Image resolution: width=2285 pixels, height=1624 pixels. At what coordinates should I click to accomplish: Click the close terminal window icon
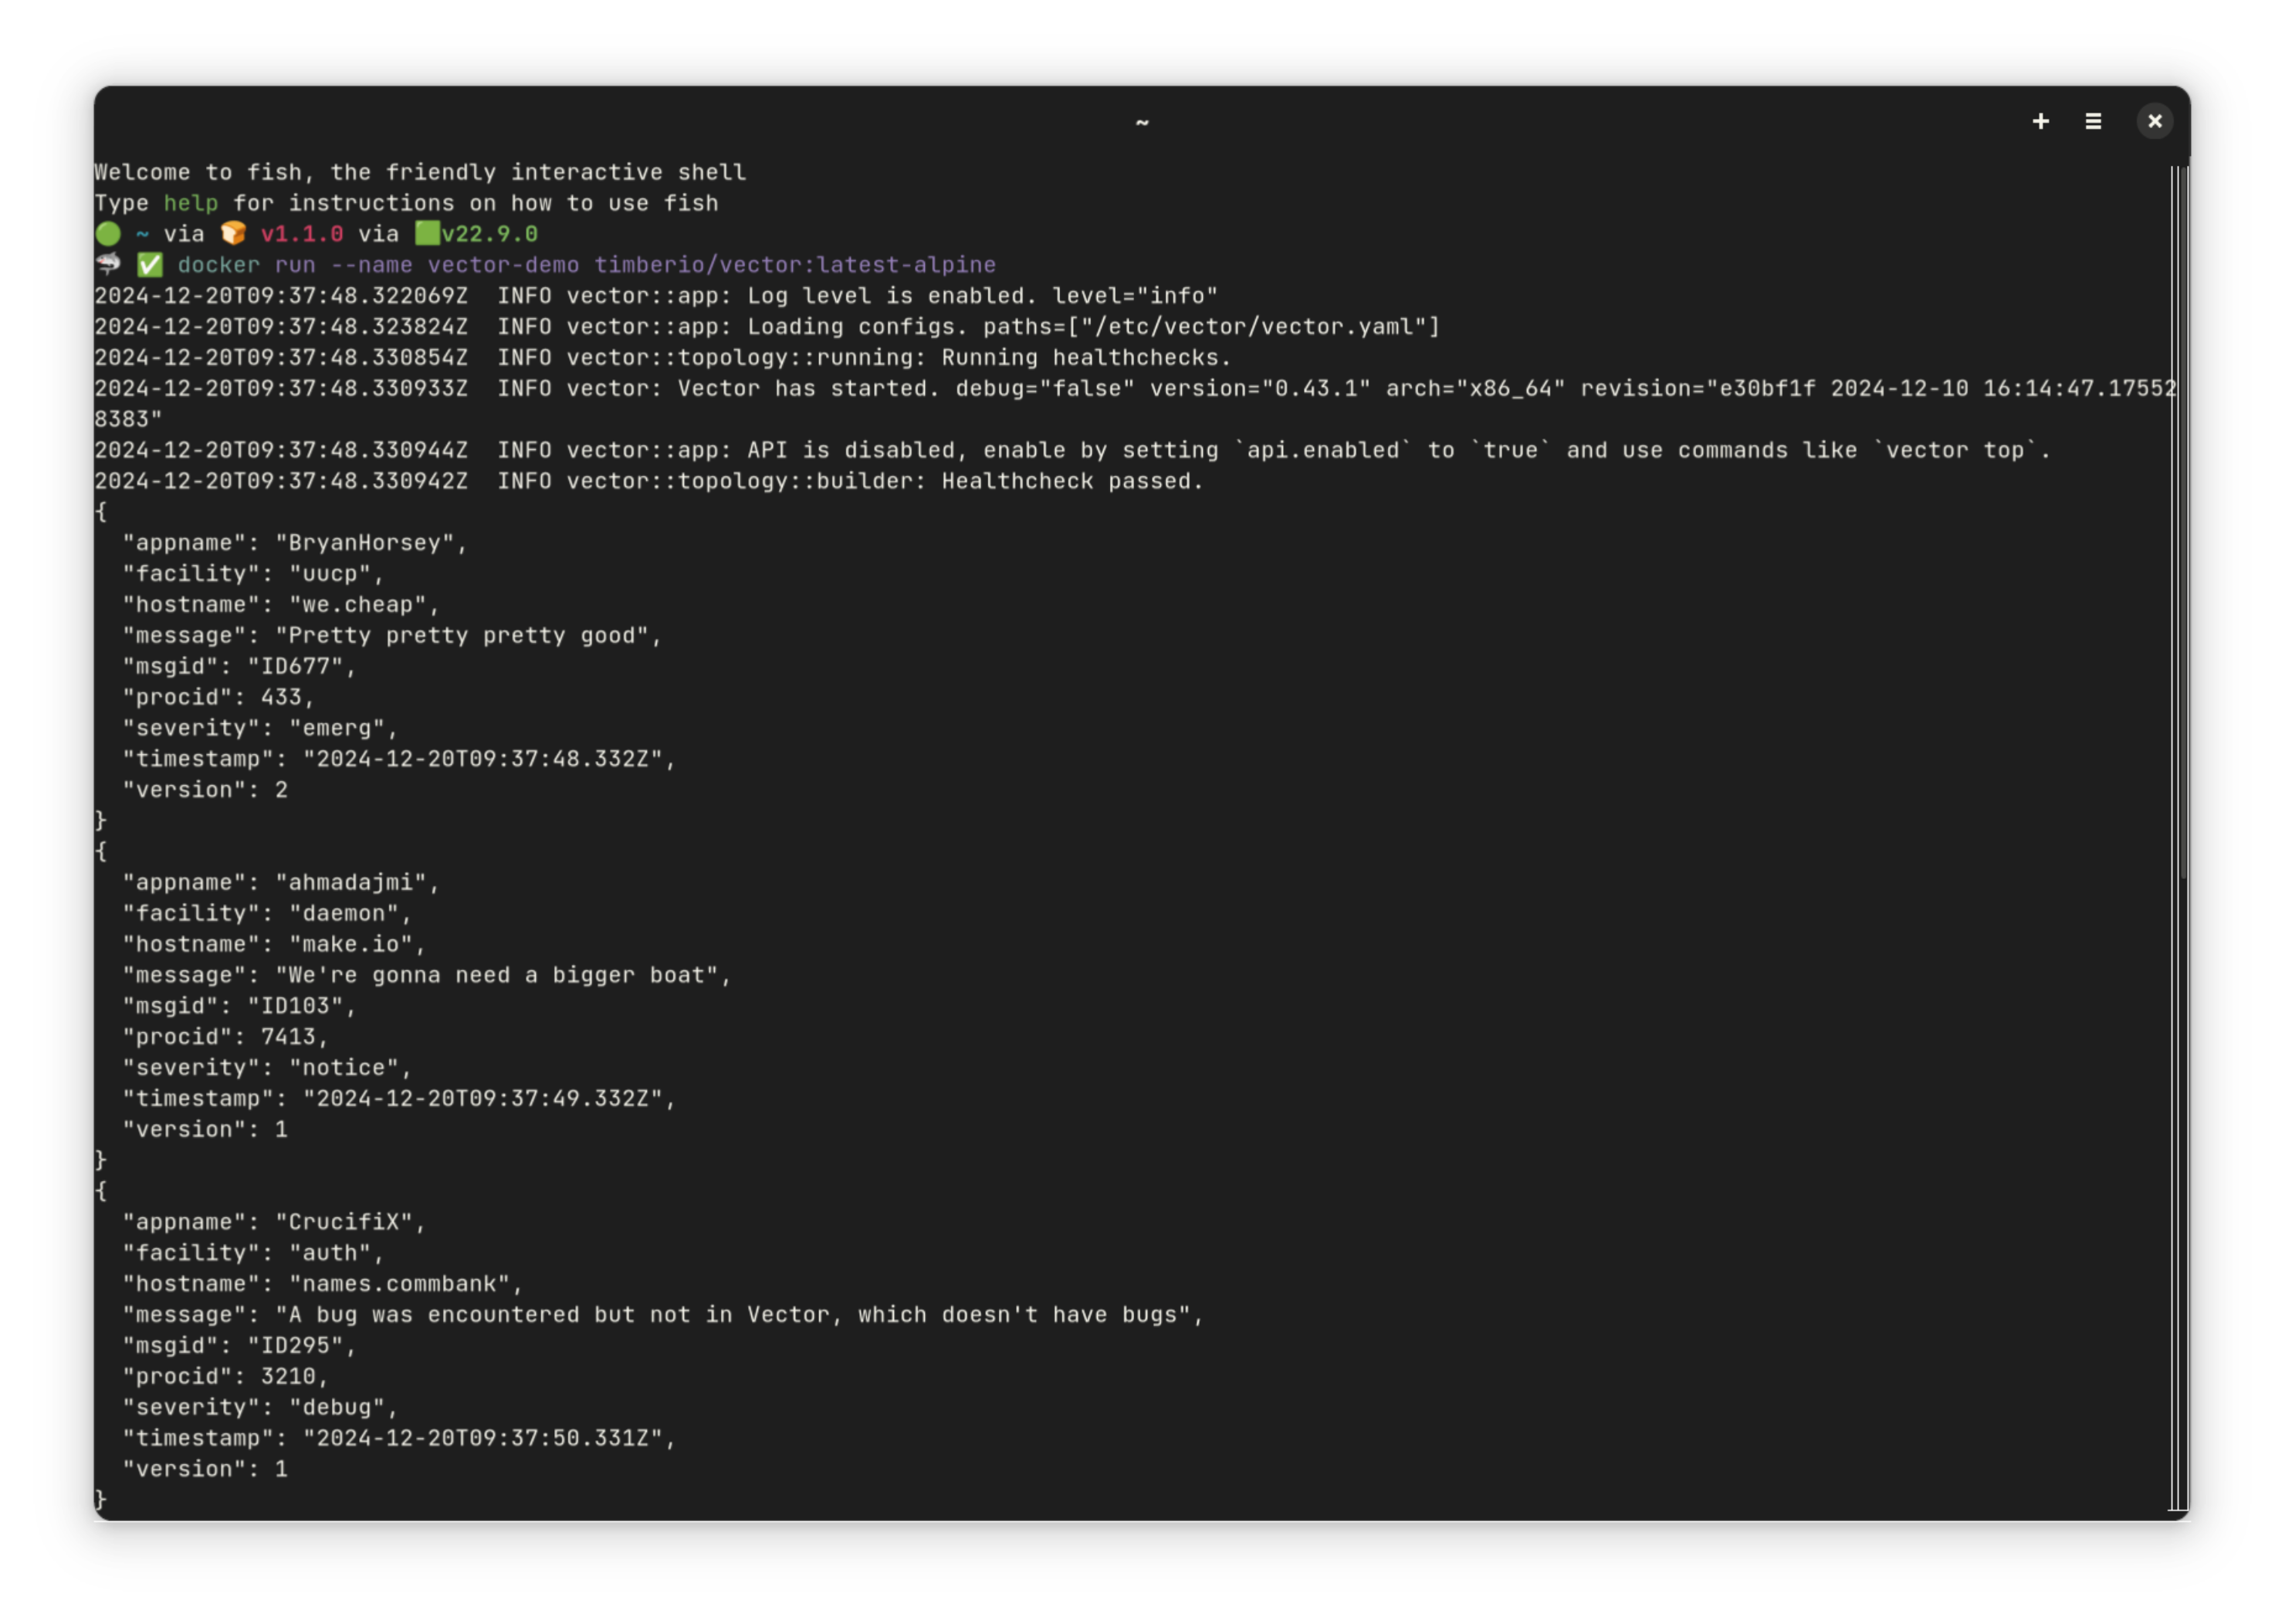2153,121
